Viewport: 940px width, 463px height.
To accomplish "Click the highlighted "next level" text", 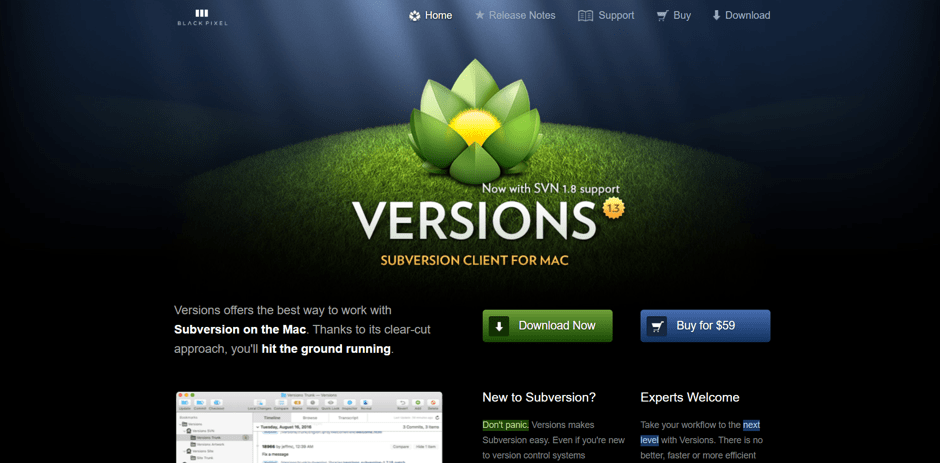I will [751, 425].
